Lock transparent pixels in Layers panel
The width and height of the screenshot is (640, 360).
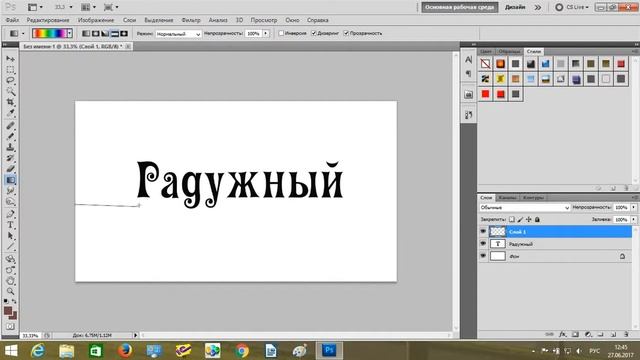tap(512, 220)
